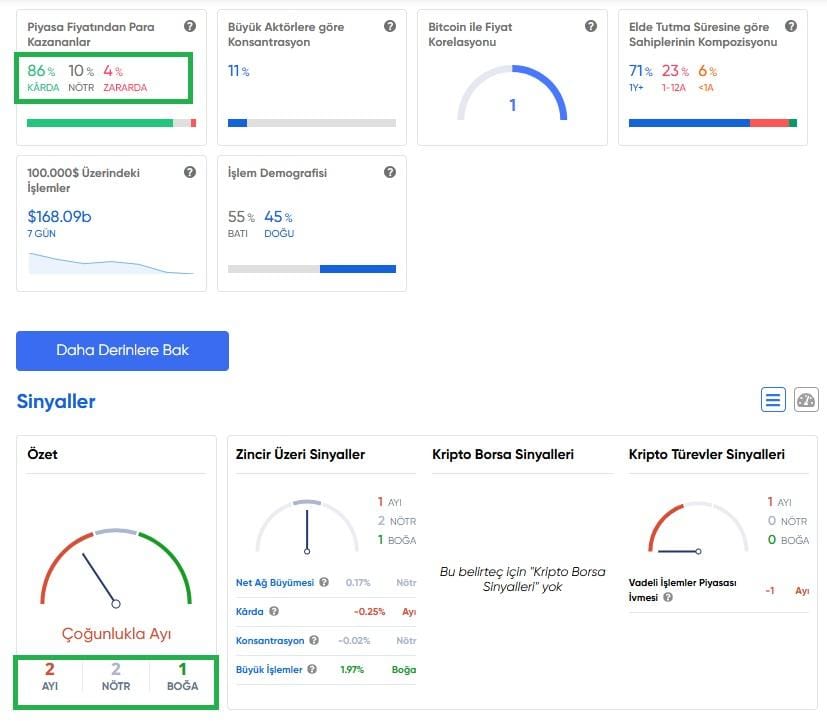Viewport: 827px width, 721px height.
Task: Click help icon on İşlem Demografisi card
Action: tap(390, 172)
